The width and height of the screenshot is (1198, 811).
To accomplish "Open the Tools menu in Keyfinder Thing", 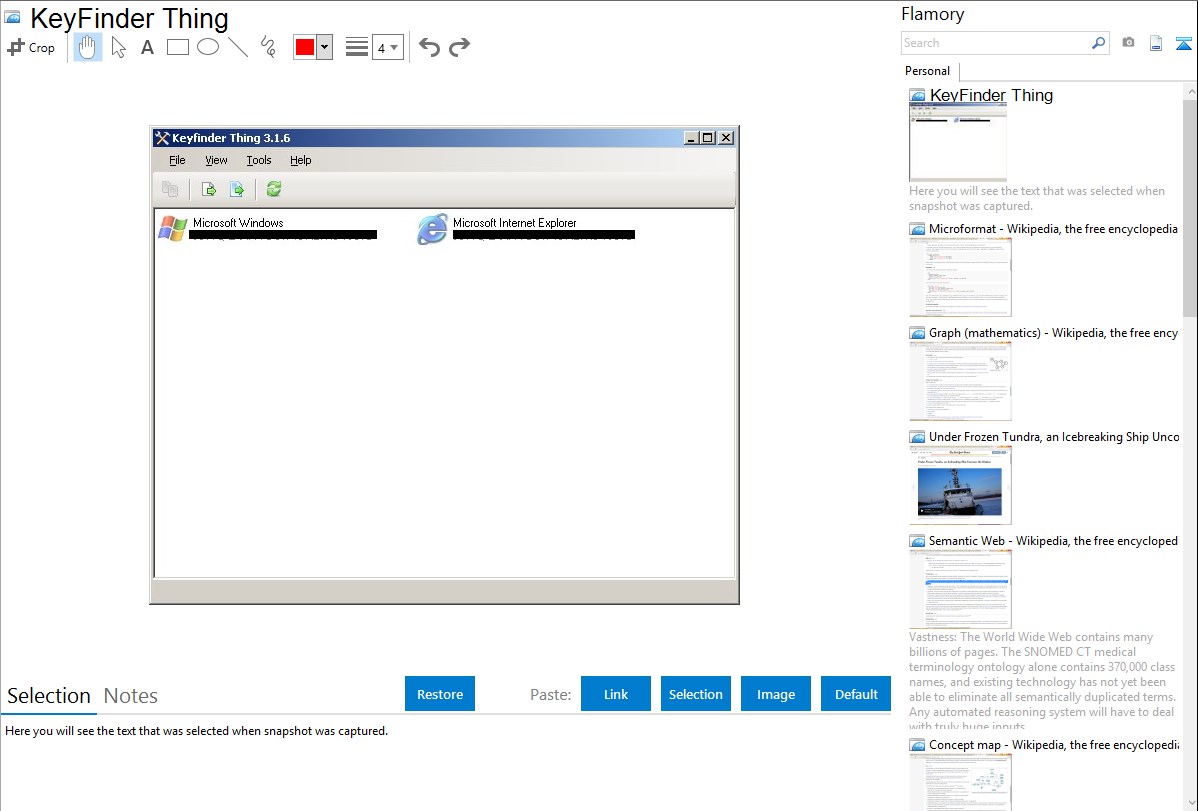I will click(259, 160).
